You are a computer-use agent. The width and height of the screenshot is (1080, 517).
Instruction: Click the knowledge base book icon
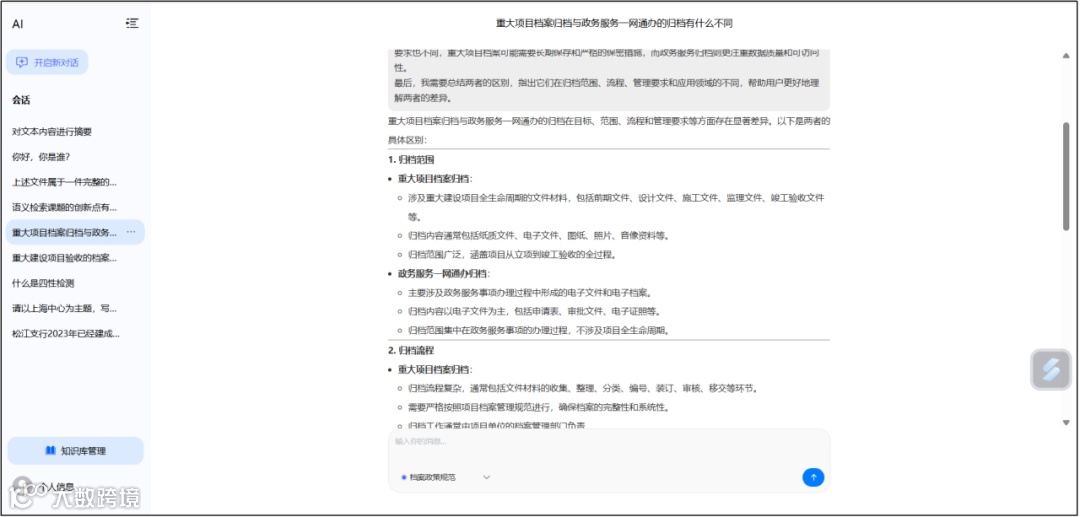coord(50,450)
